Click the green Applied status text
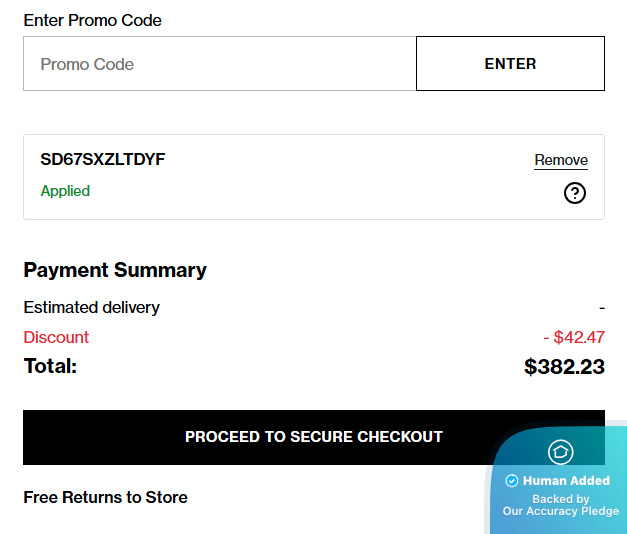Viewport: 627px width, 534px height. coord(65,191)
